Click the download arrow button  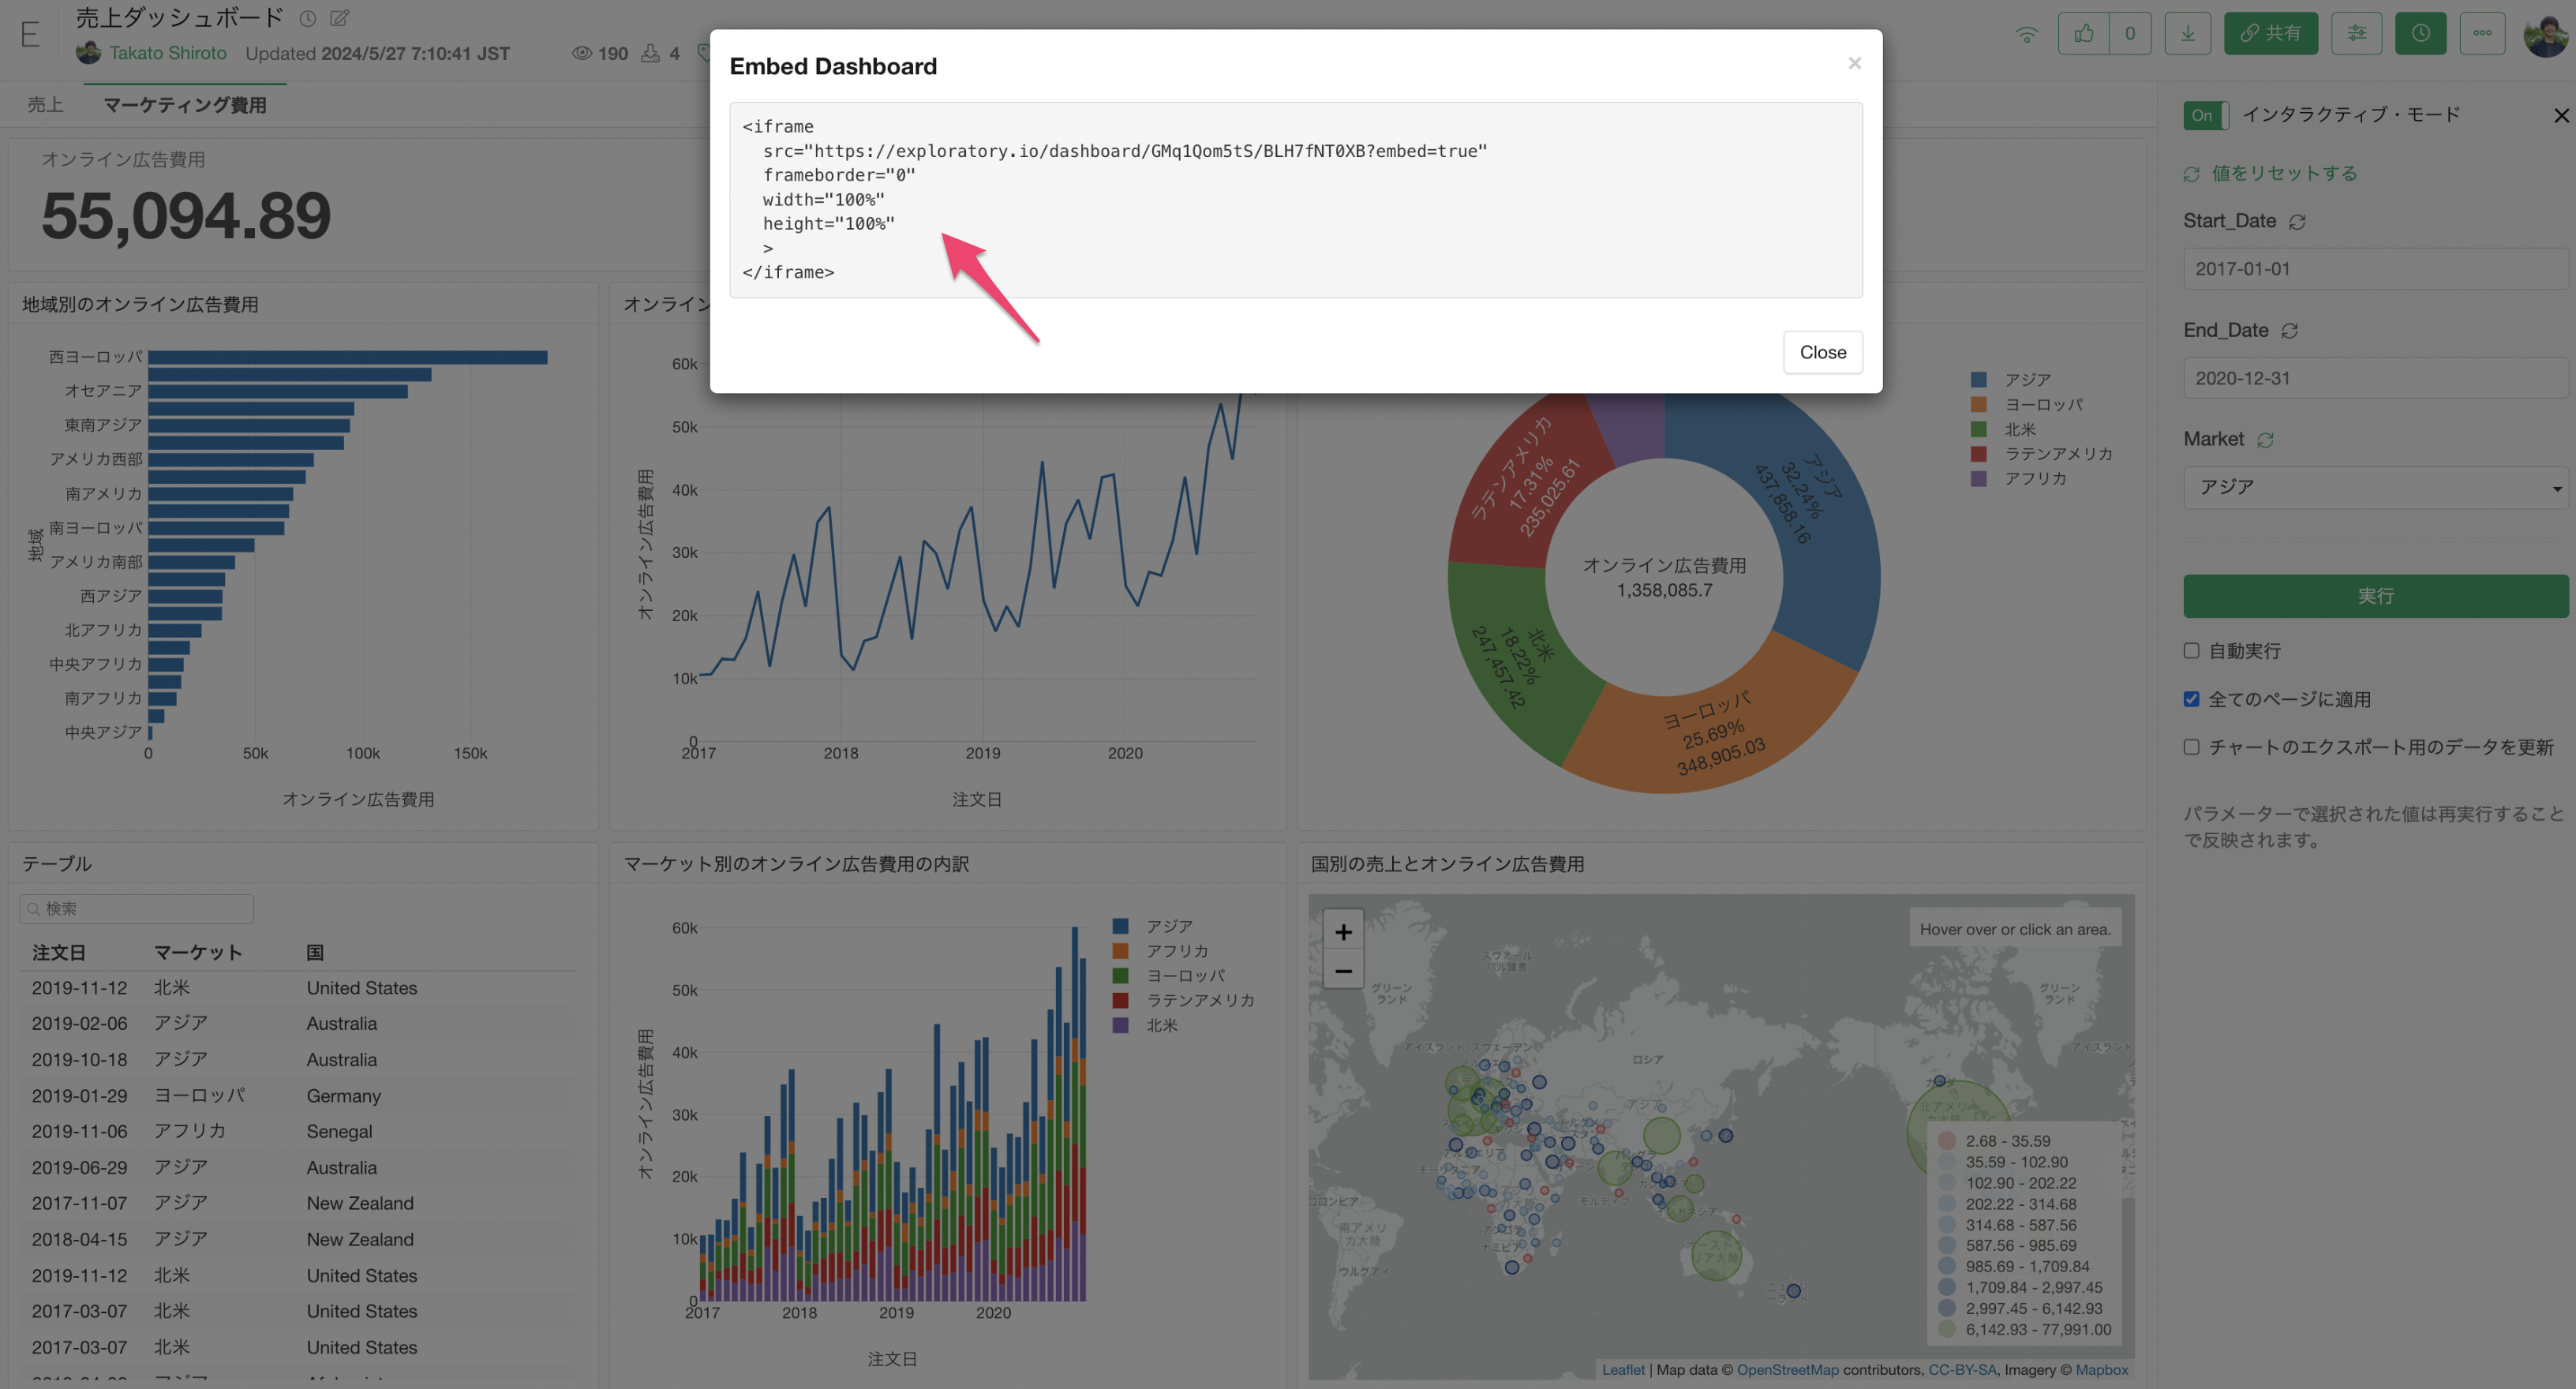pyautogui.click(x=2187, y=33)
